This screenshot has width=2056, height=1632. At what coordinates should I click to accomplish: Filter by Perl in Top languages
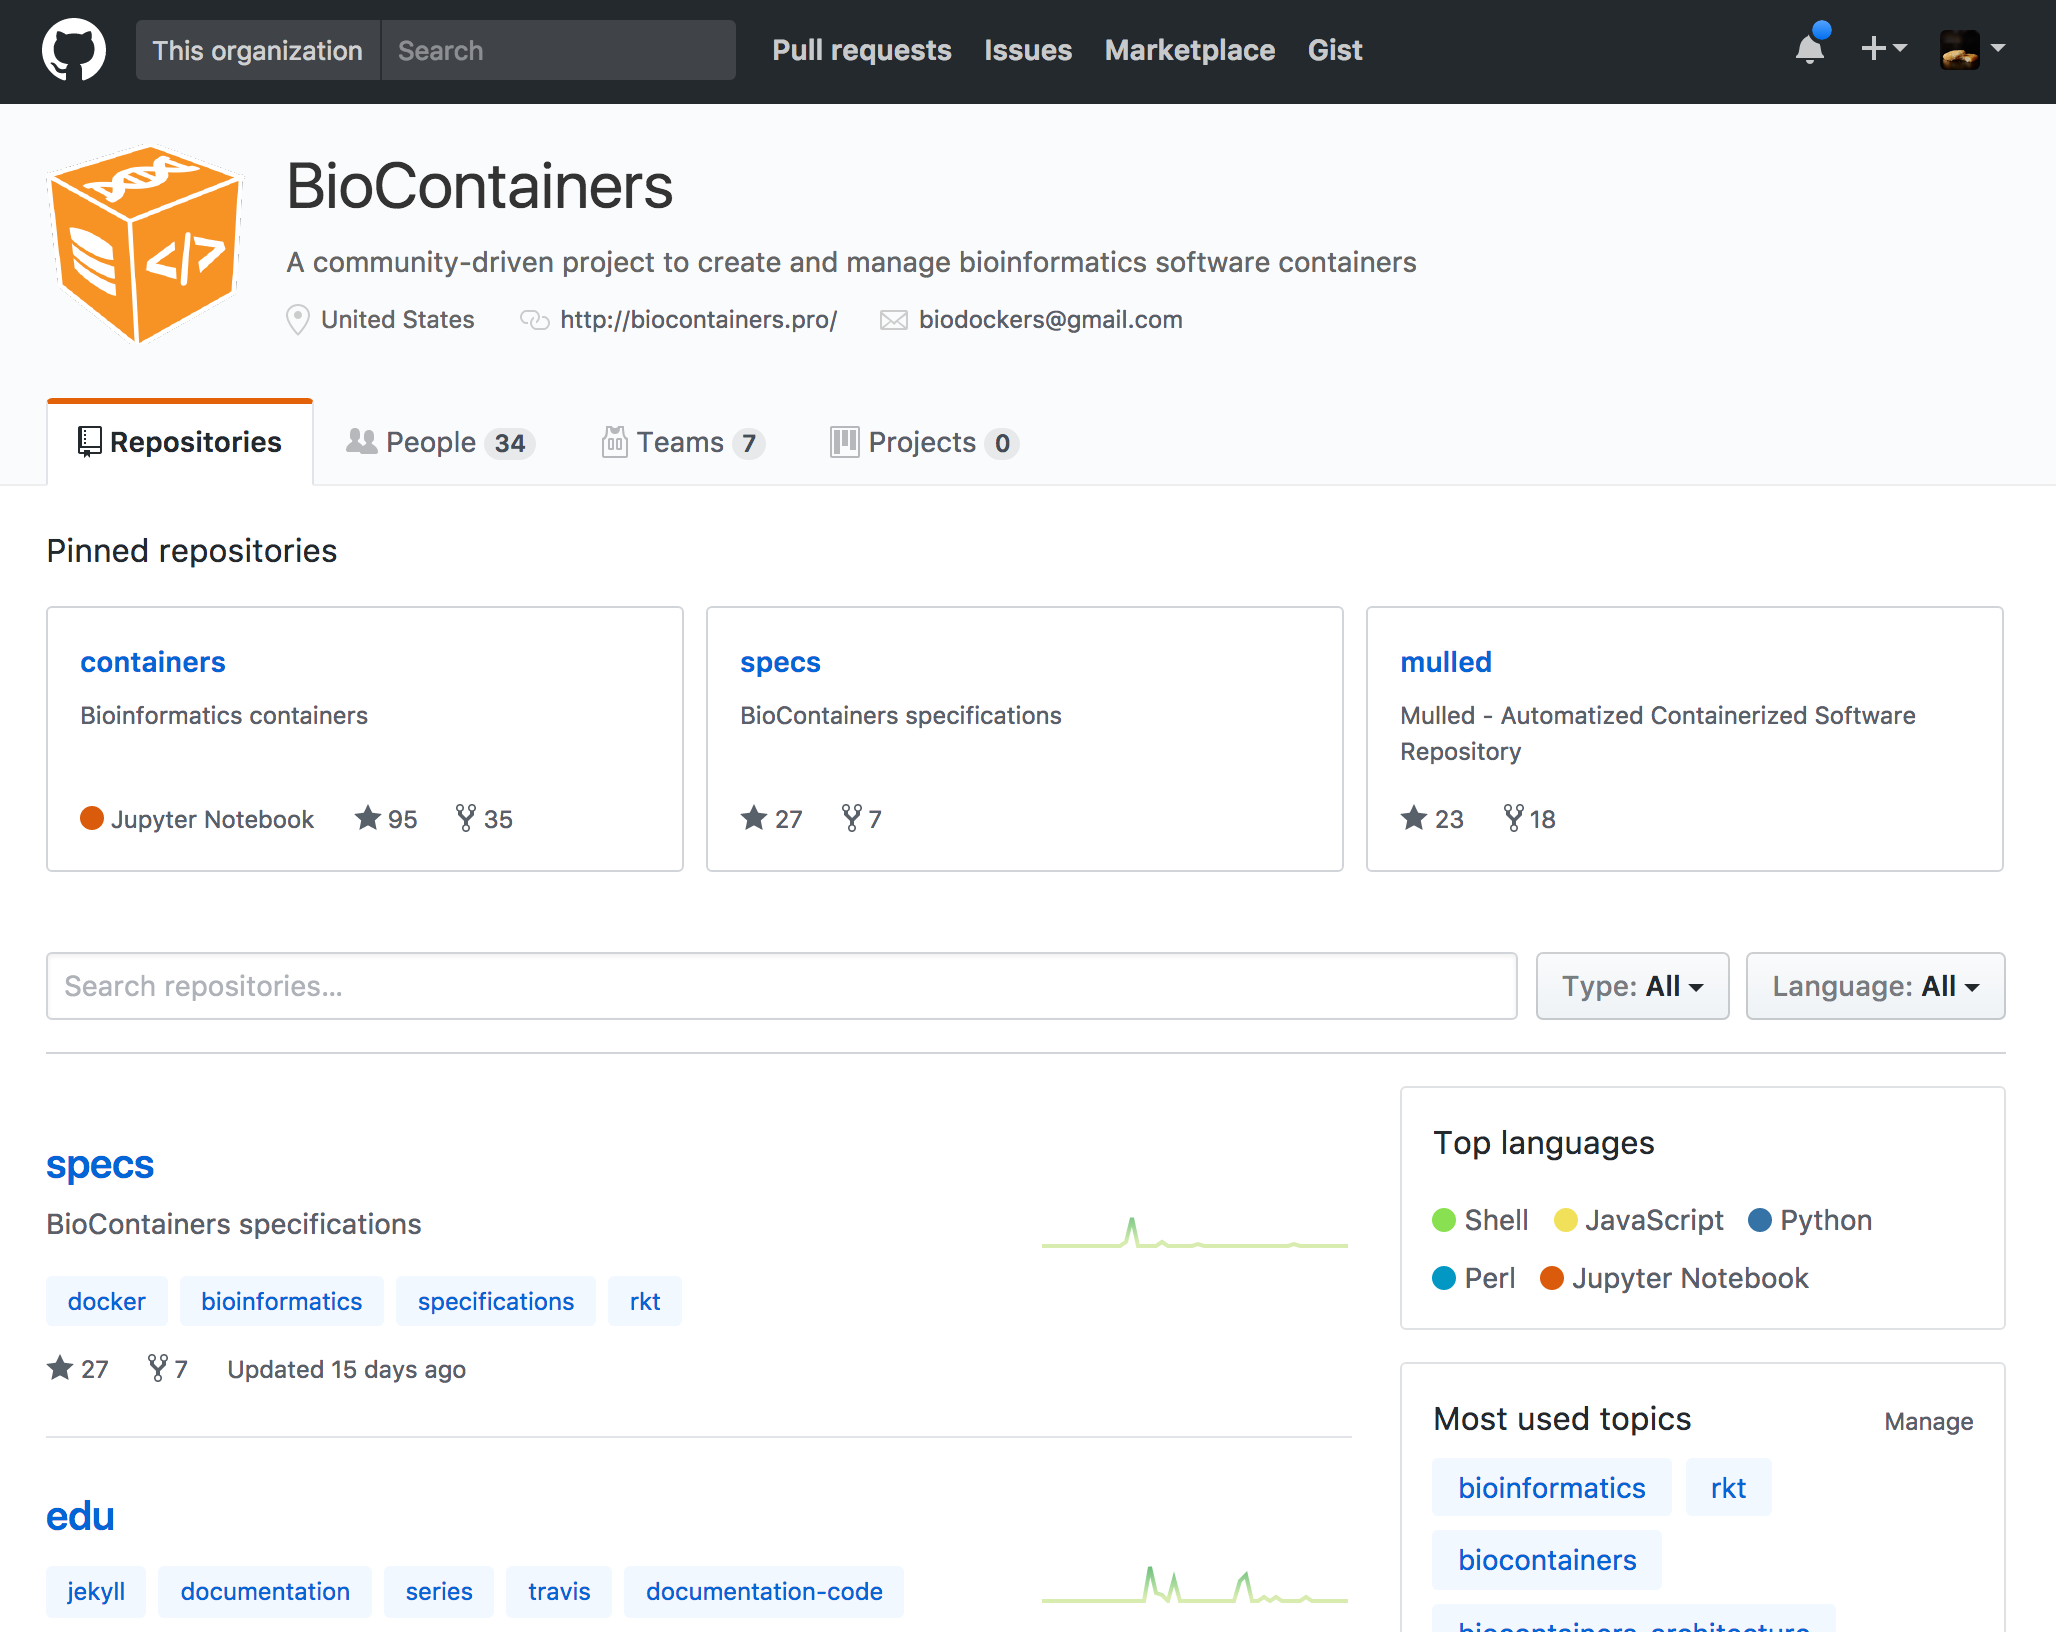[1474, 1278]
